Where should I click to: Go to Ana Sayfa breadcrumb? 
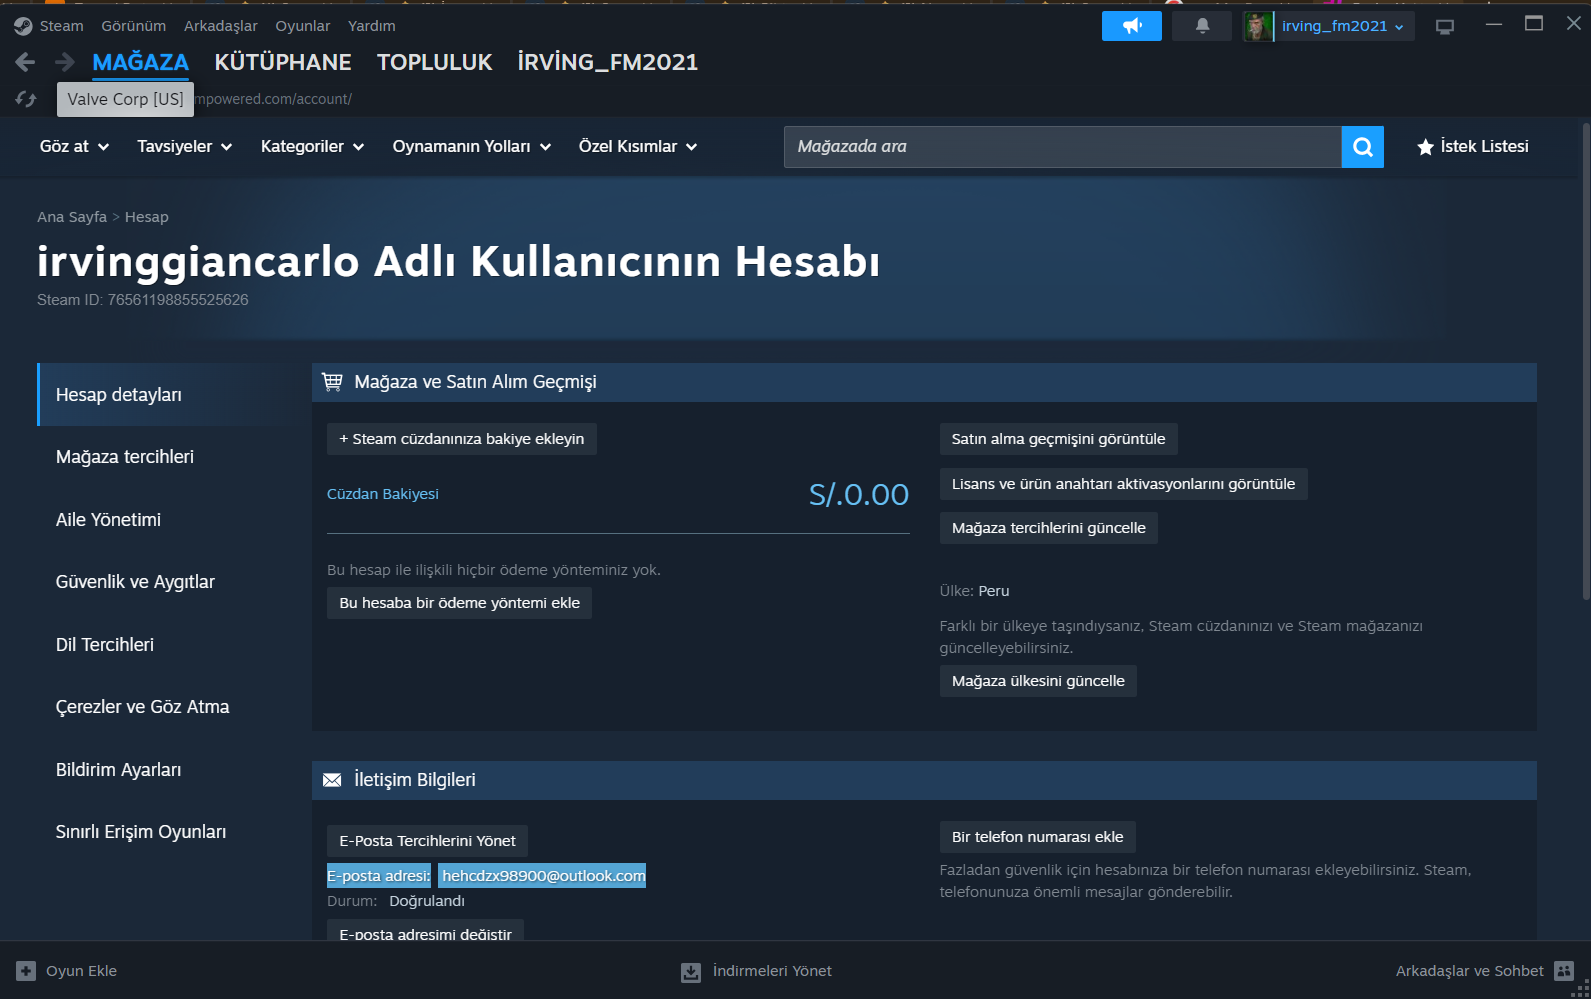[x=72, y=217]
